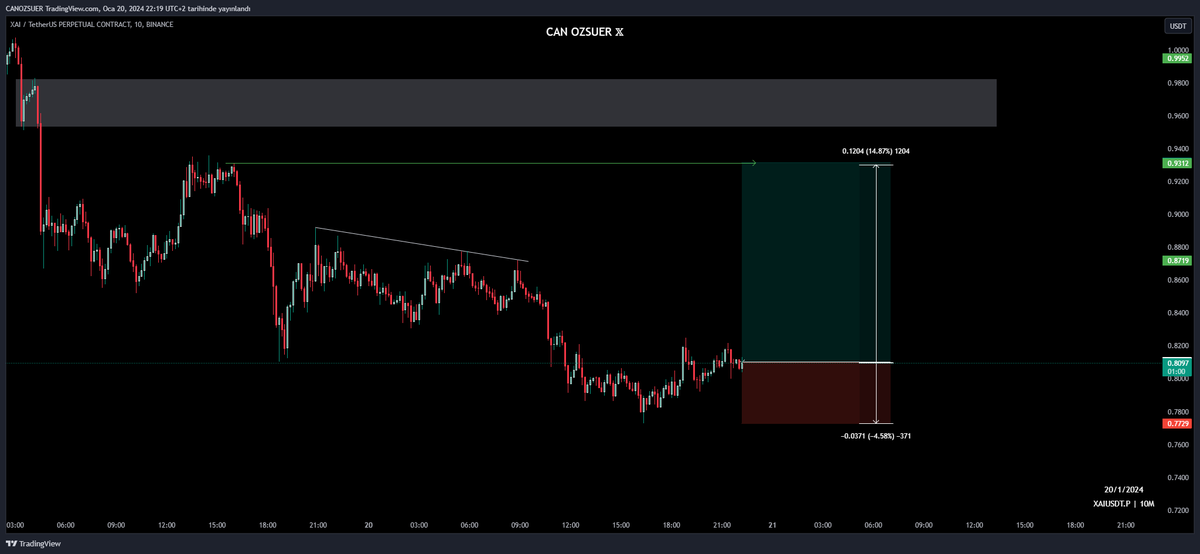Select the profit label 0.1204 (14.87%) 1204
This screenshot has height=554, width=1200.
click(876, 151)
